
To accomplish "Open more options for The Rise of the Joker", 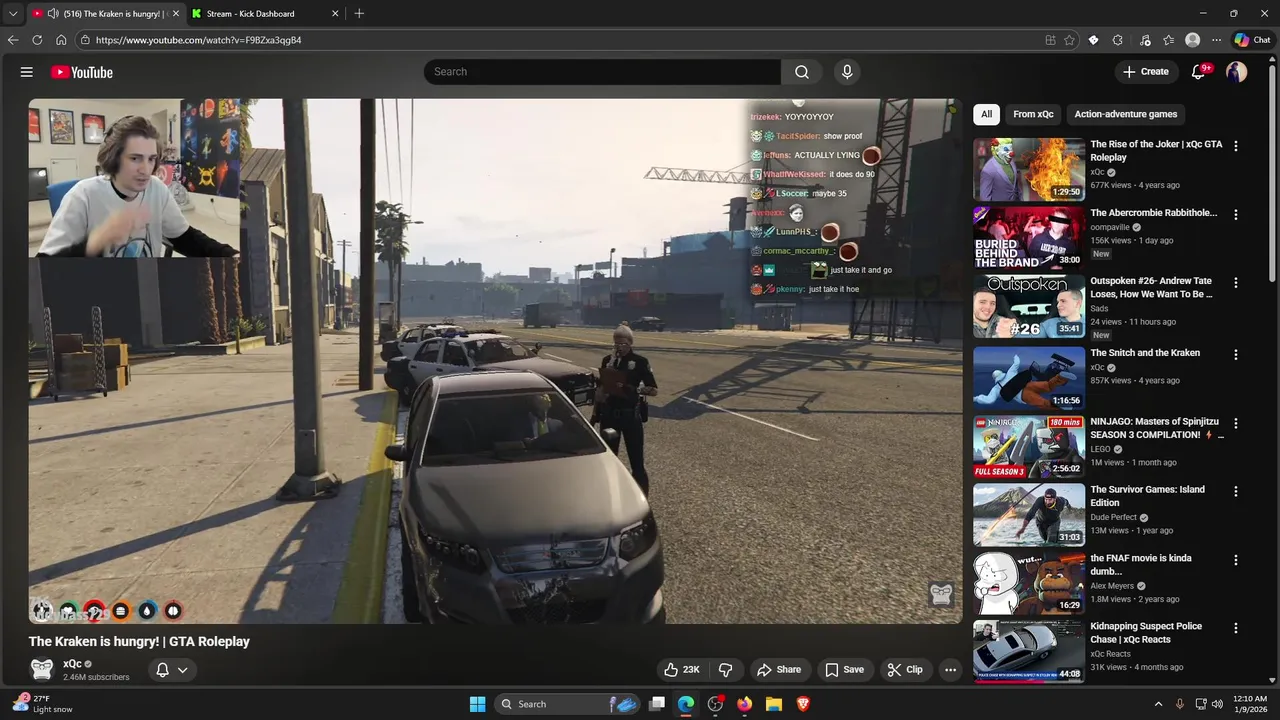I will coord(1236,146).
